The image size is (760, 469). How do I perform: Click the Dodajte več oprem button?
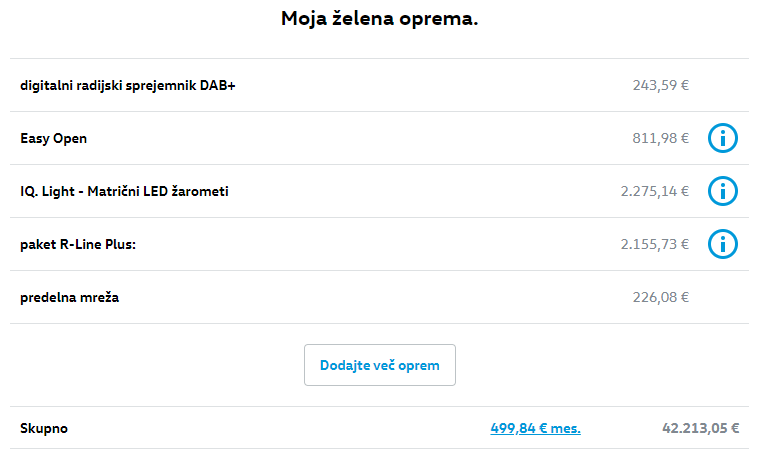(380, 365)
